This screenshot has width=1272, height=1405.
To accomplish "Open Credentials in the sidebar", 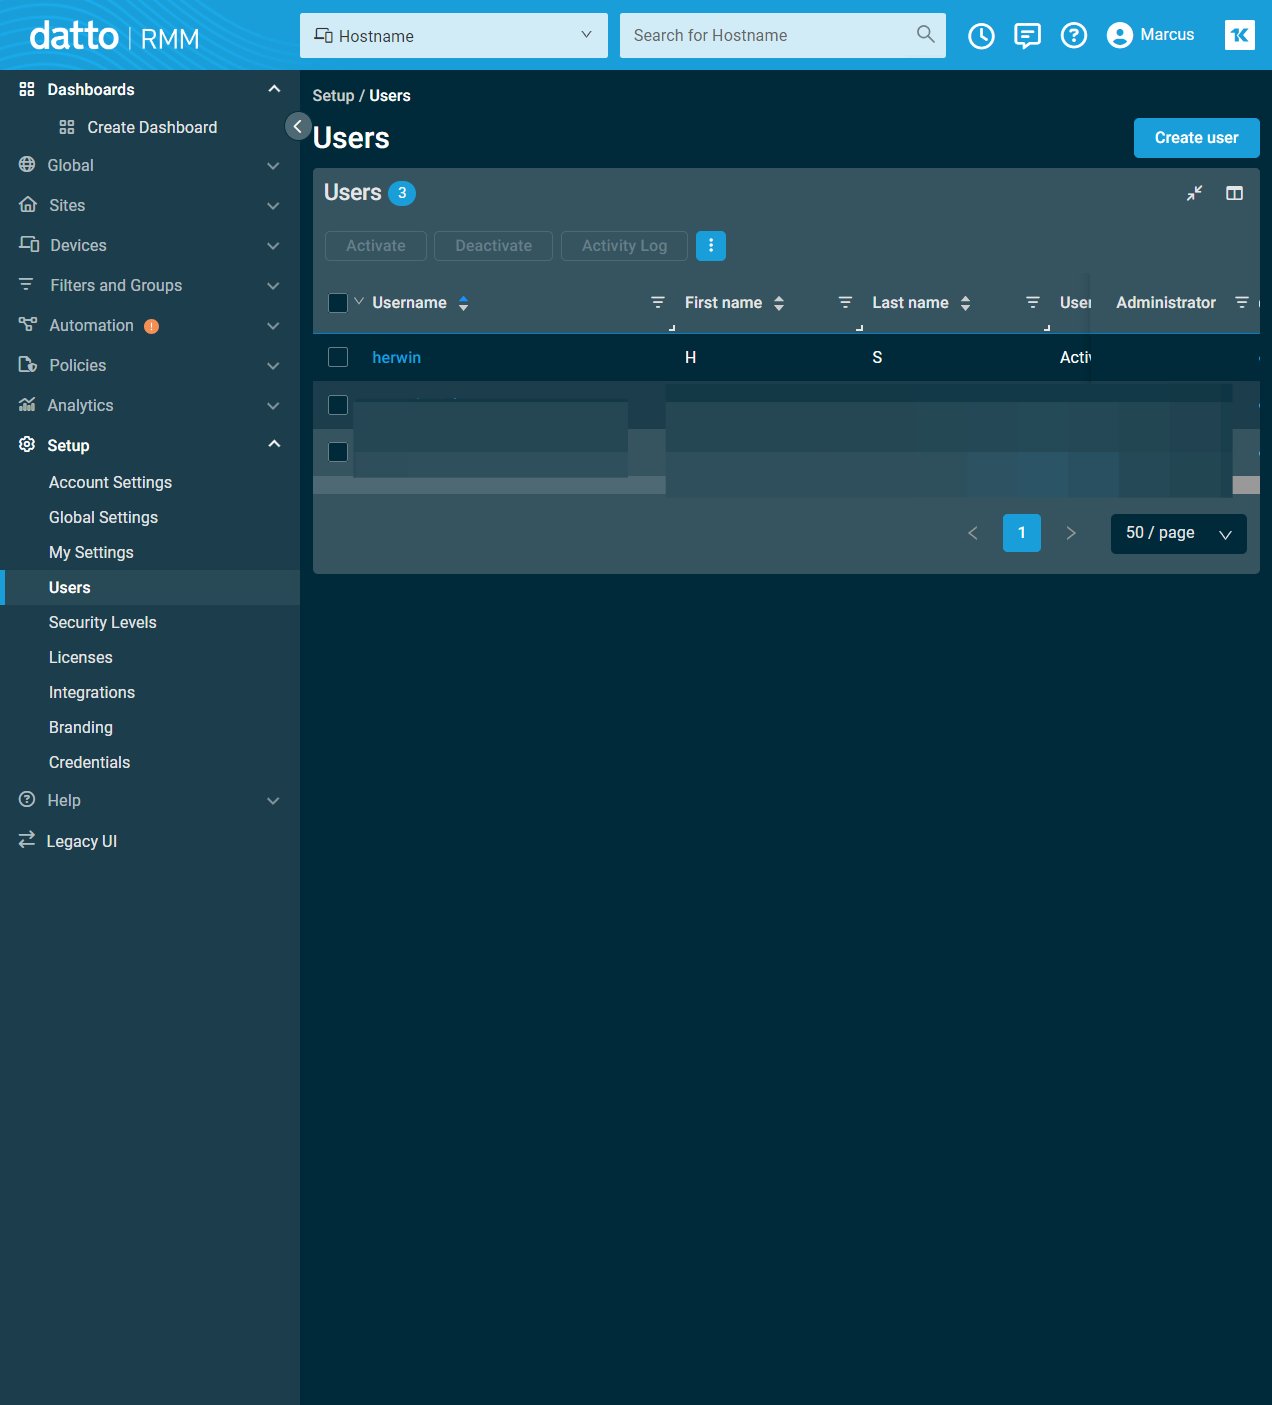I will click(89, 762).
